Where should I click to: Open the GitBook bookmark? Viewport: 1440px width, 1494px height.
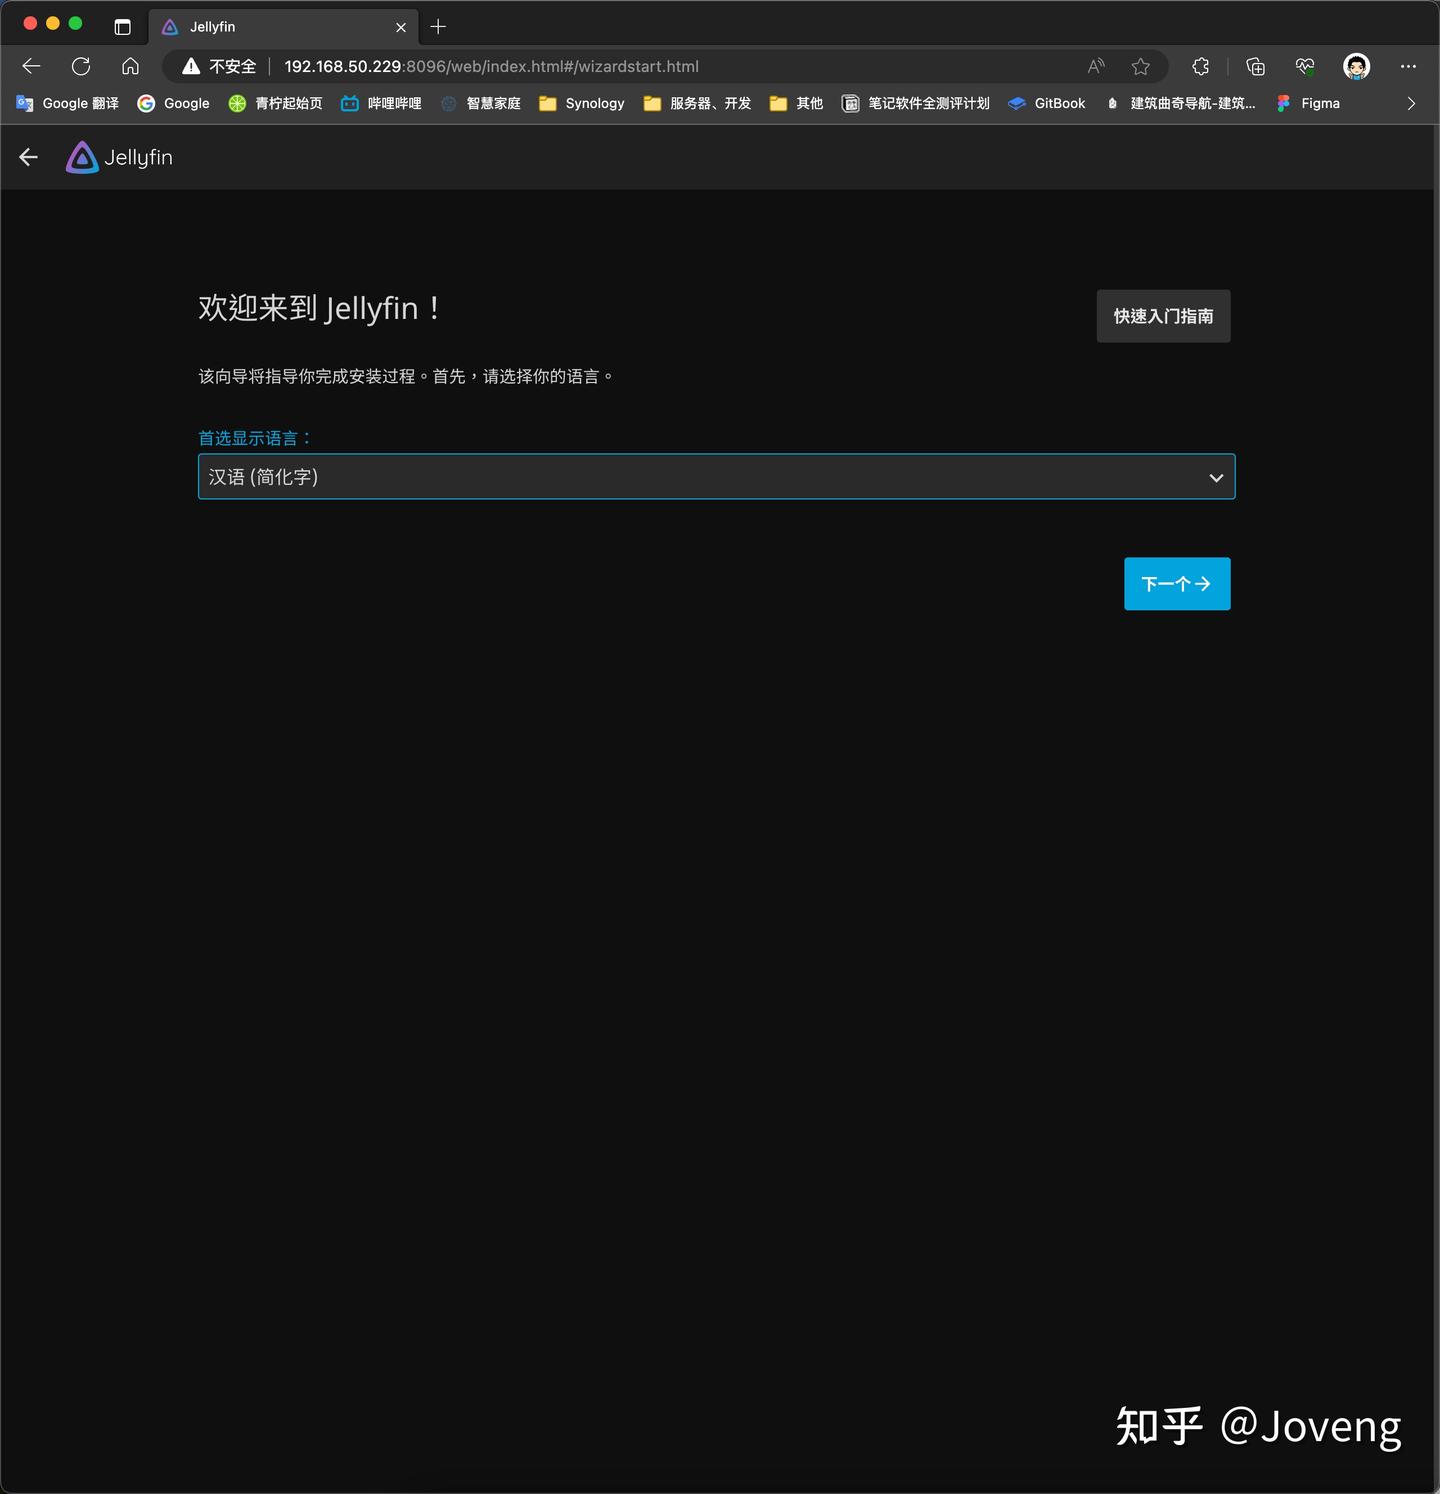tap(1046, 103)
